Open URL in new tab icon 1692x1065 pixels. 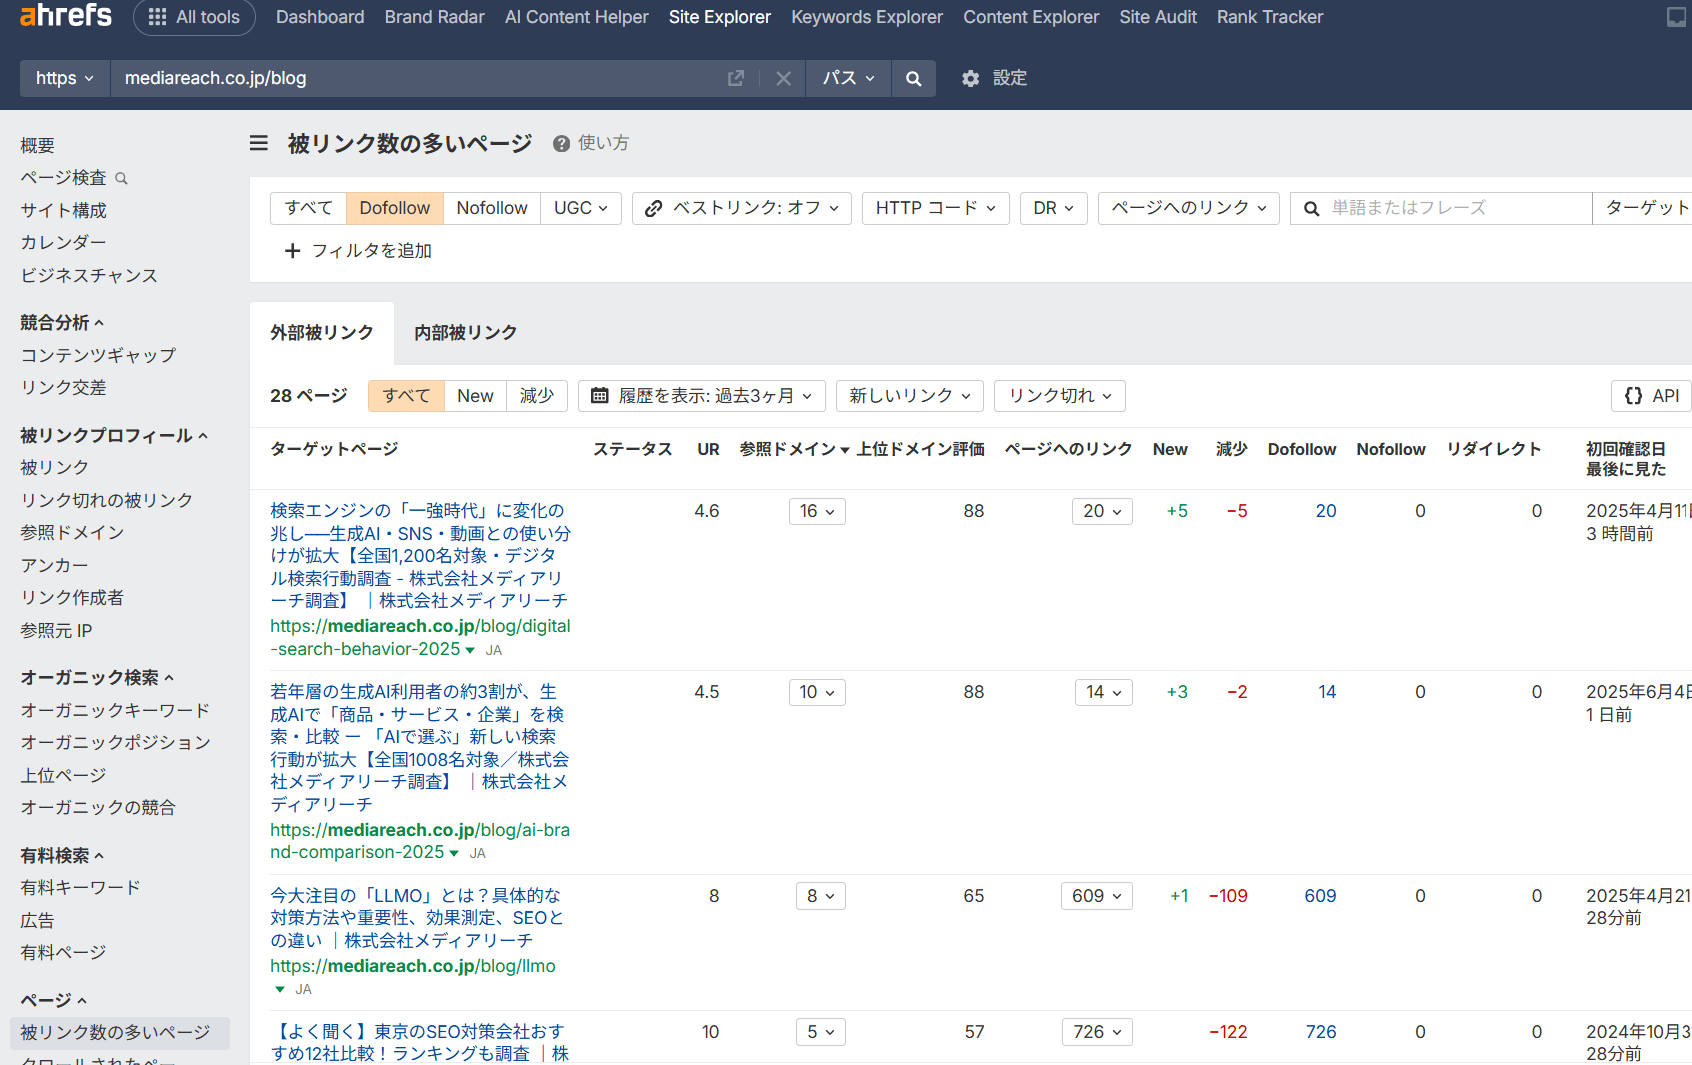coord(736,78)
